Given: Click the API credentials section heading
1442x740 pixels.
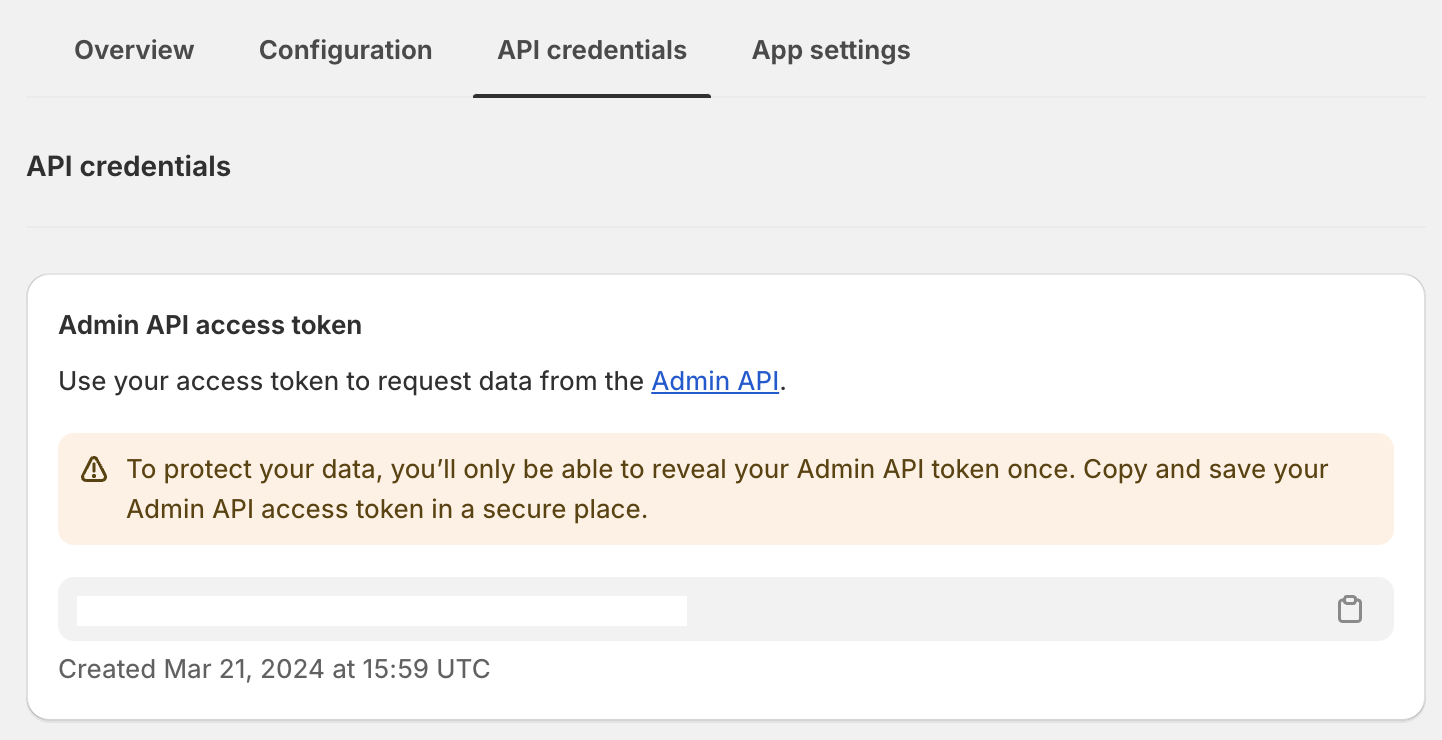Looking at the screenshot, I should [x=129, y=166].
